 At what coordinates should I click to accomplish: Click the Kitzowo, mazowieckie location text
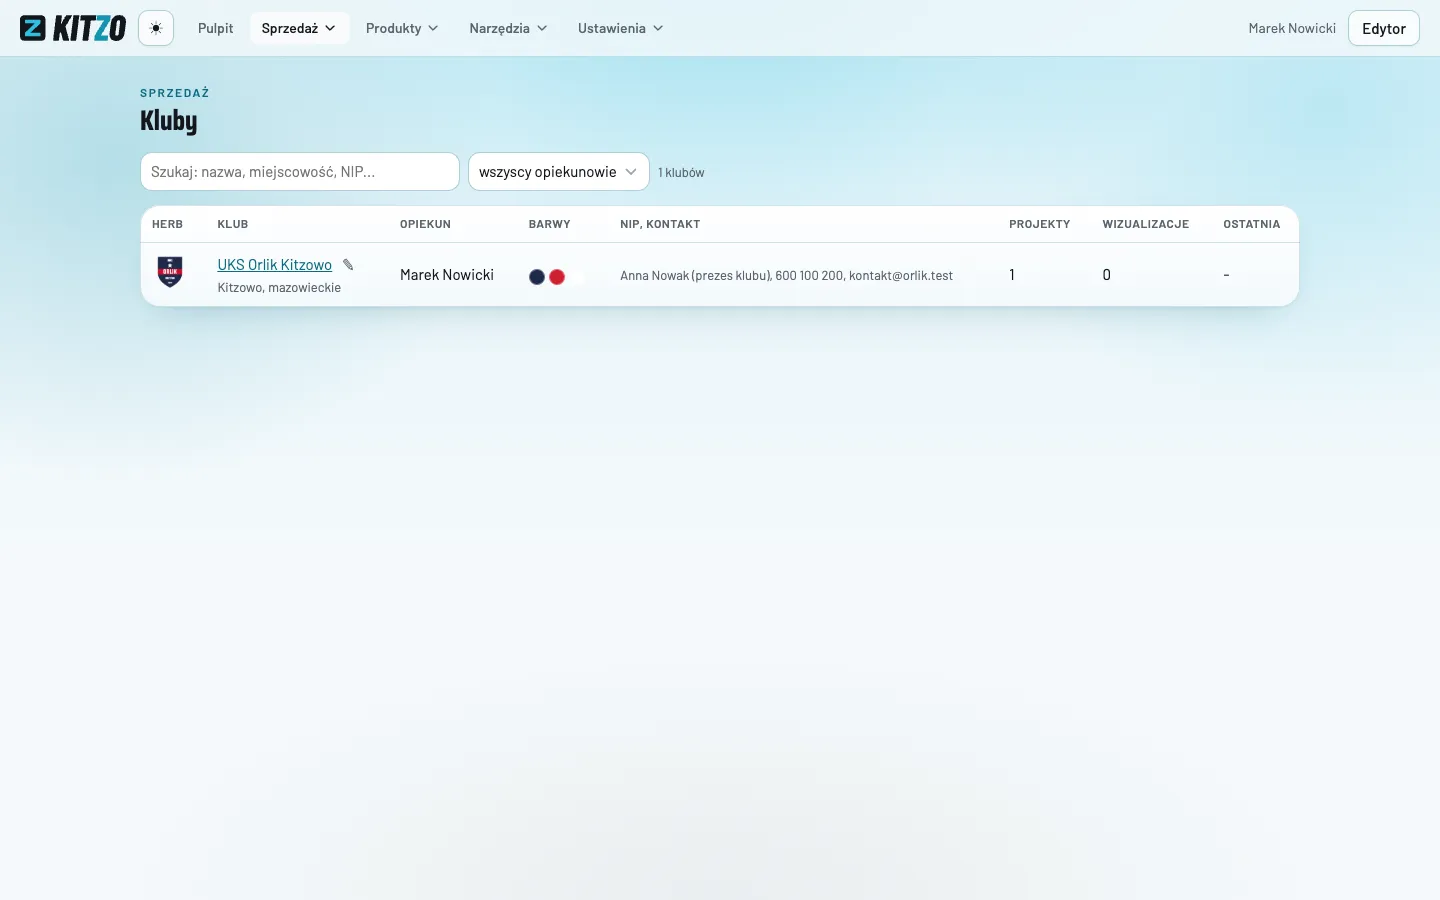tap(279, 288)
